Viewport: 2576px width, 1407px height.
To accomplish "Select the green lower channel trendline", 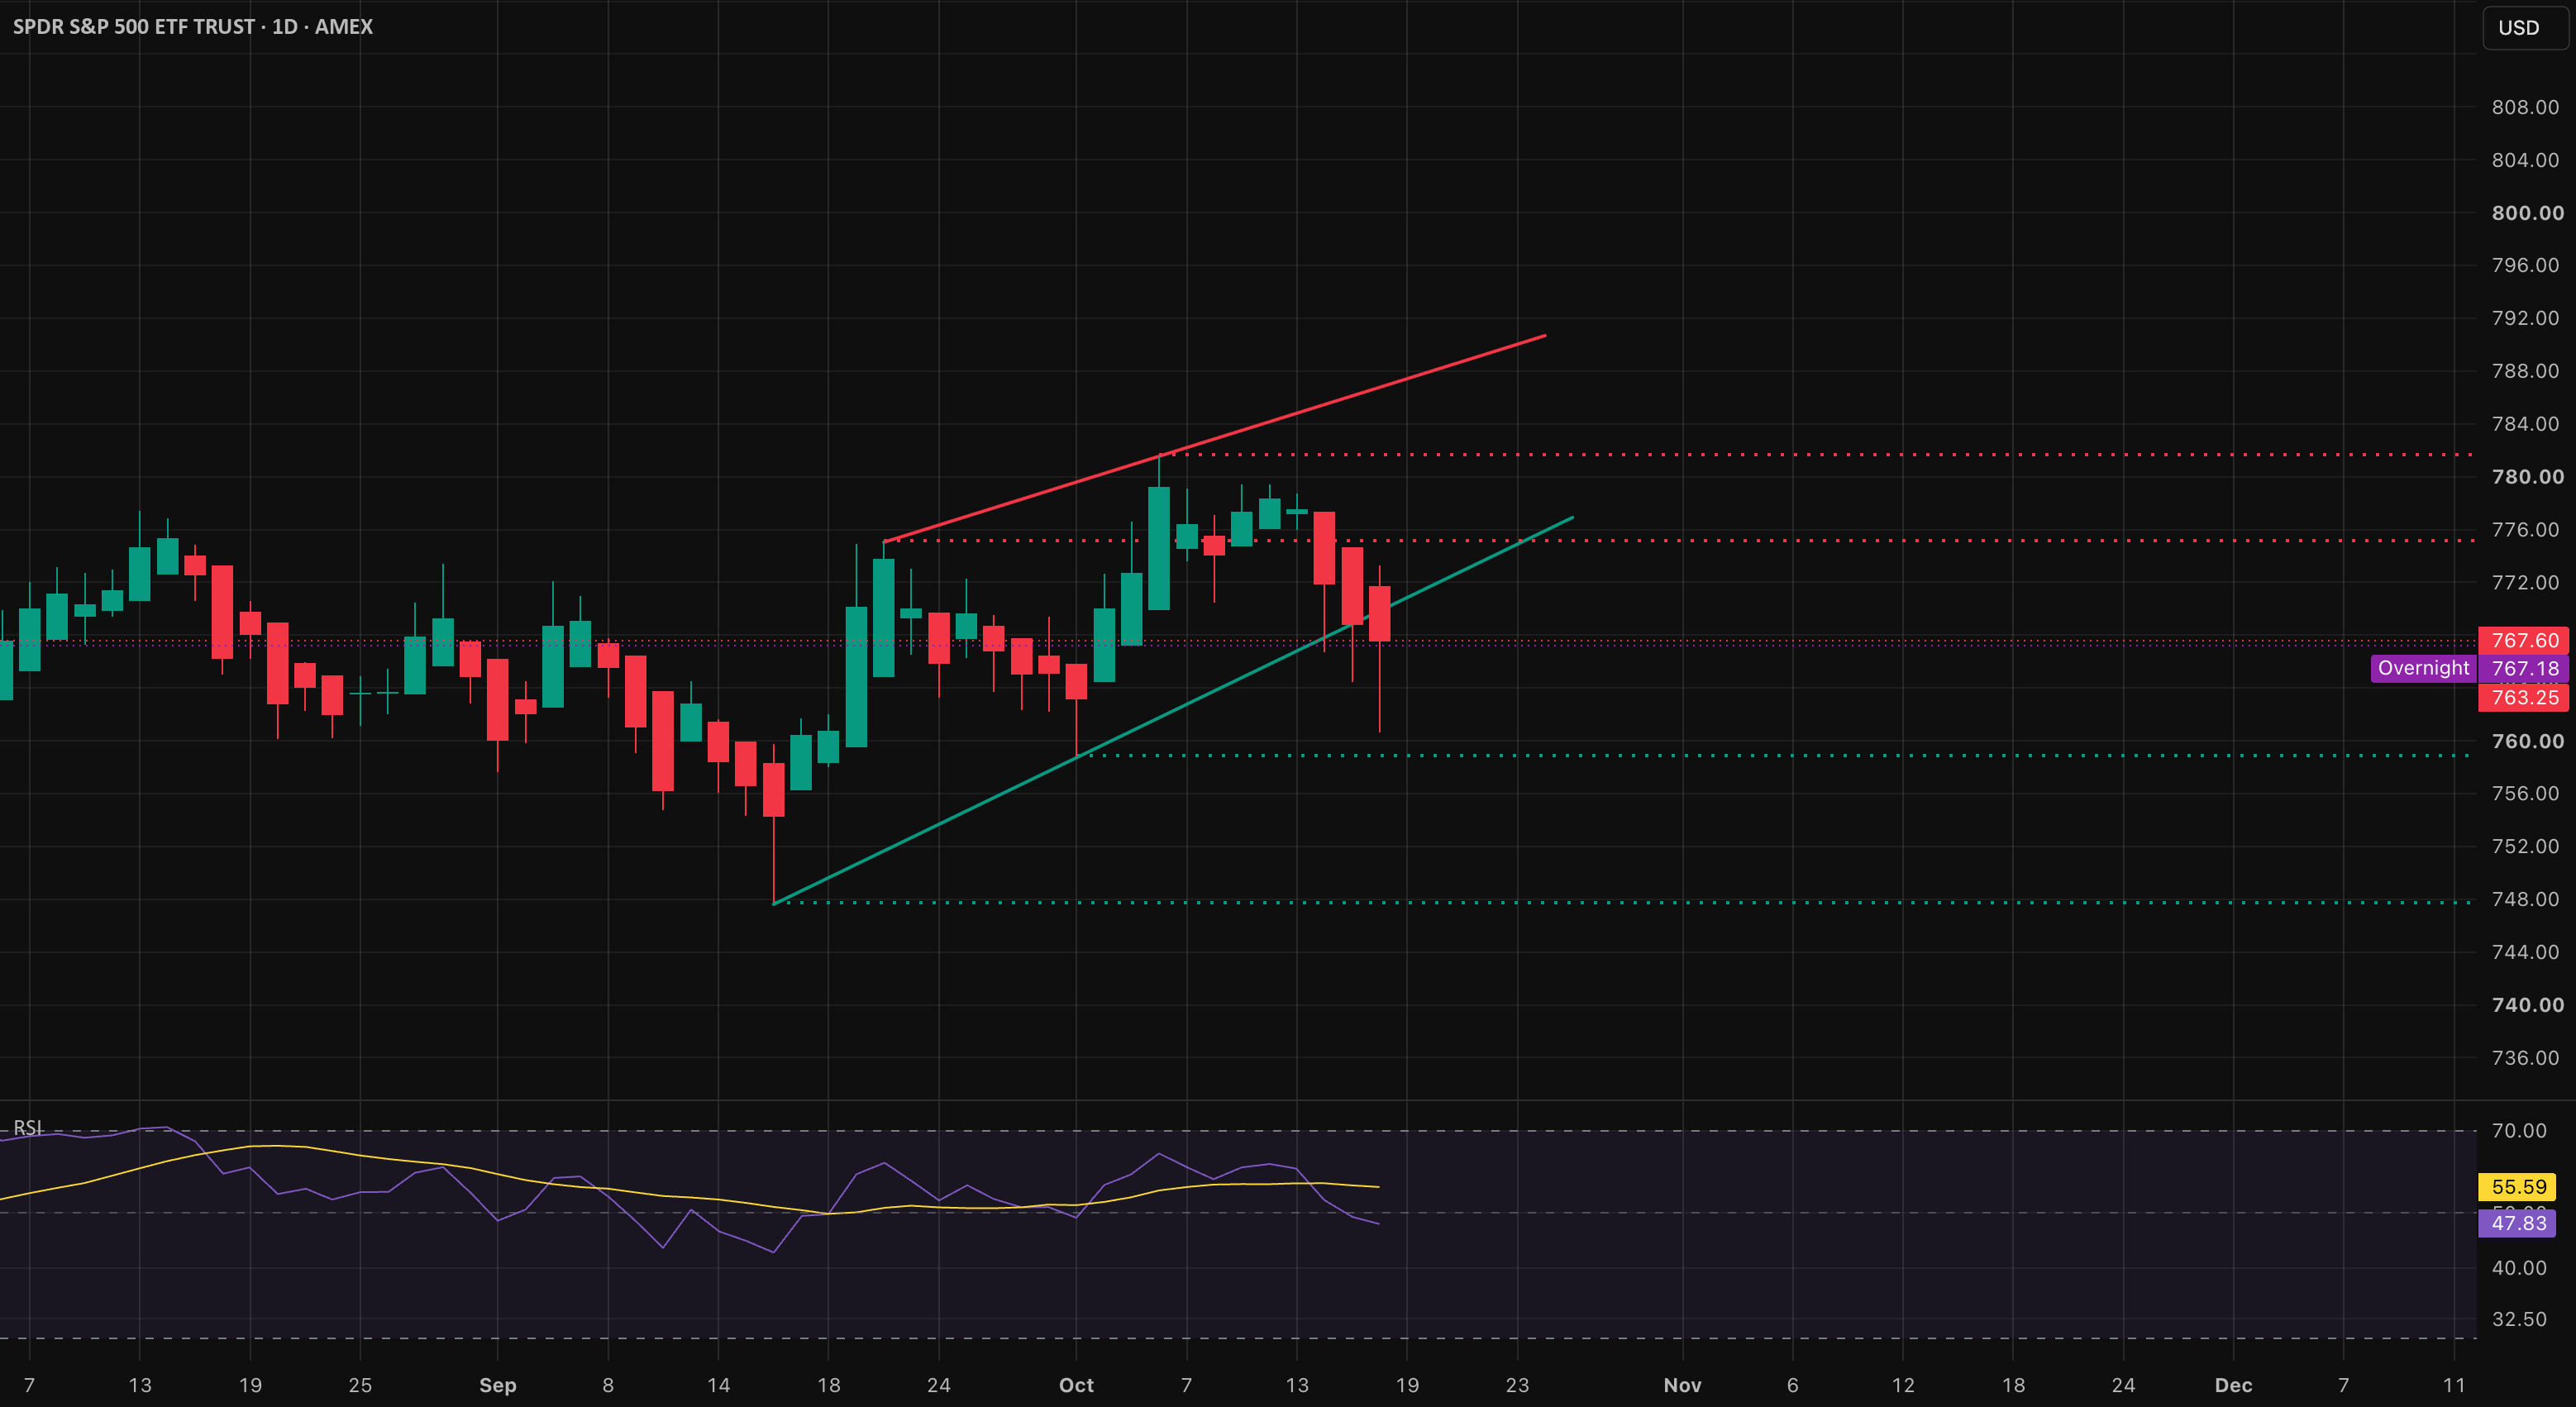I will [x=1173, y=710].
